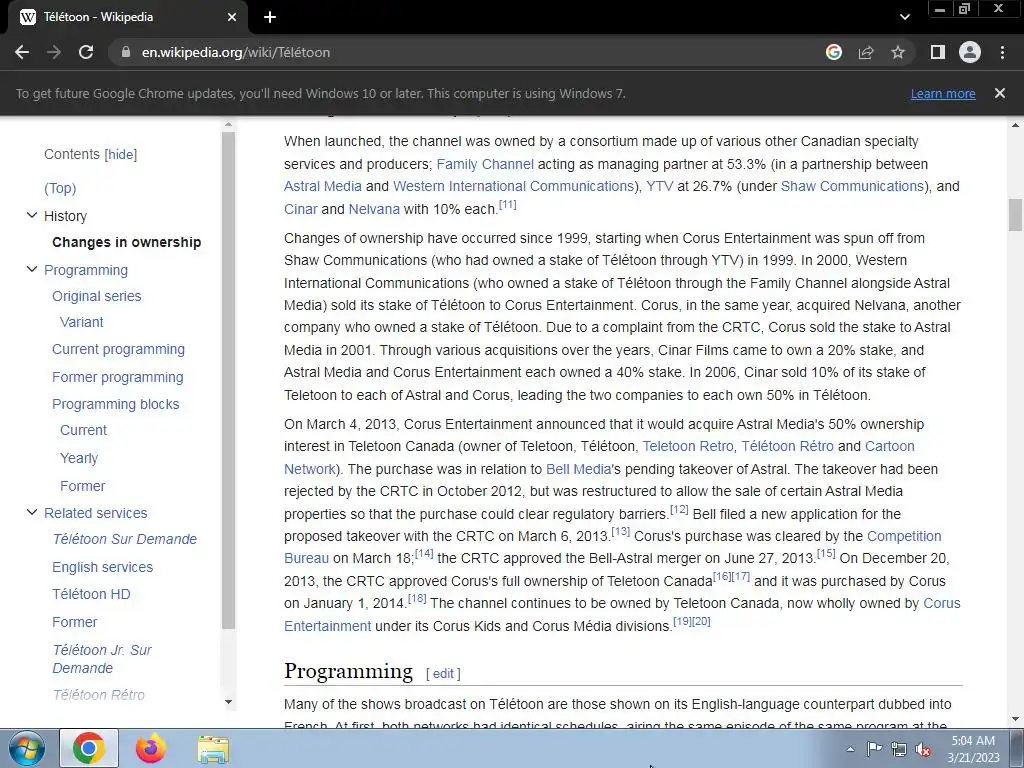This screenshot has width=1024, height=768.
Task: Click the contents sidebar scrollbar thumb
Action: point(228,380)
